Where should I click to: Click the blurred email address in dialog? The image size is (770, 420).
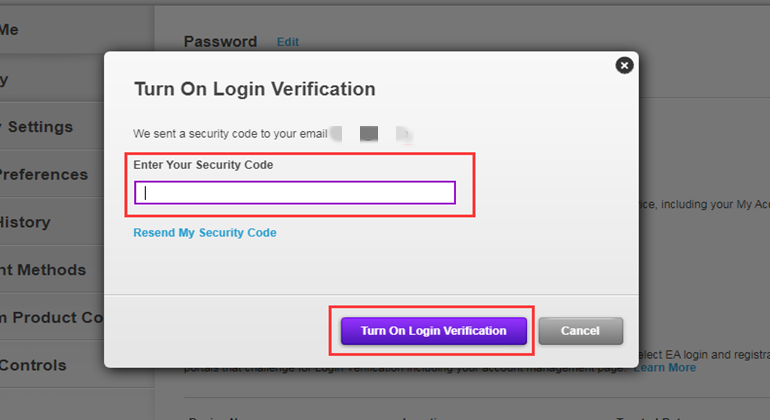click(x=370, y=133)
